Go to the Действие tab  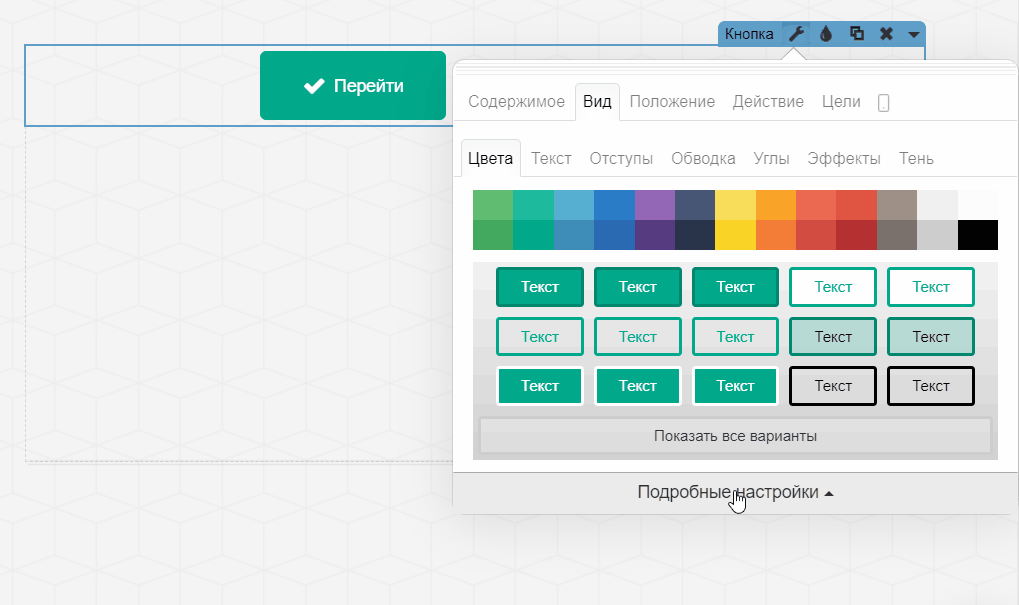(x=768, y=102)
